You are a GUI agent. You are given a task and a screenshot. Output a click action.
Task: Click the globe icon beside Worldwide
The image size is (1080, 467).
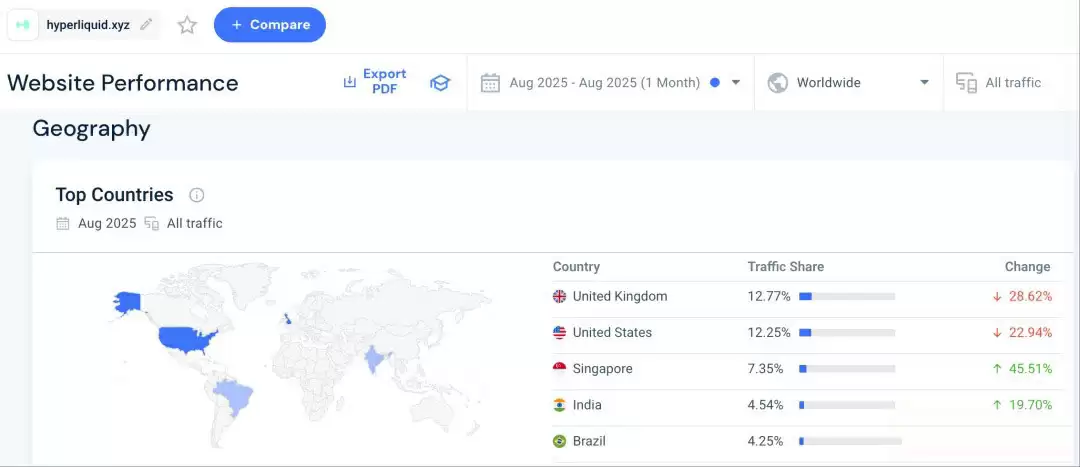(778, 83)
